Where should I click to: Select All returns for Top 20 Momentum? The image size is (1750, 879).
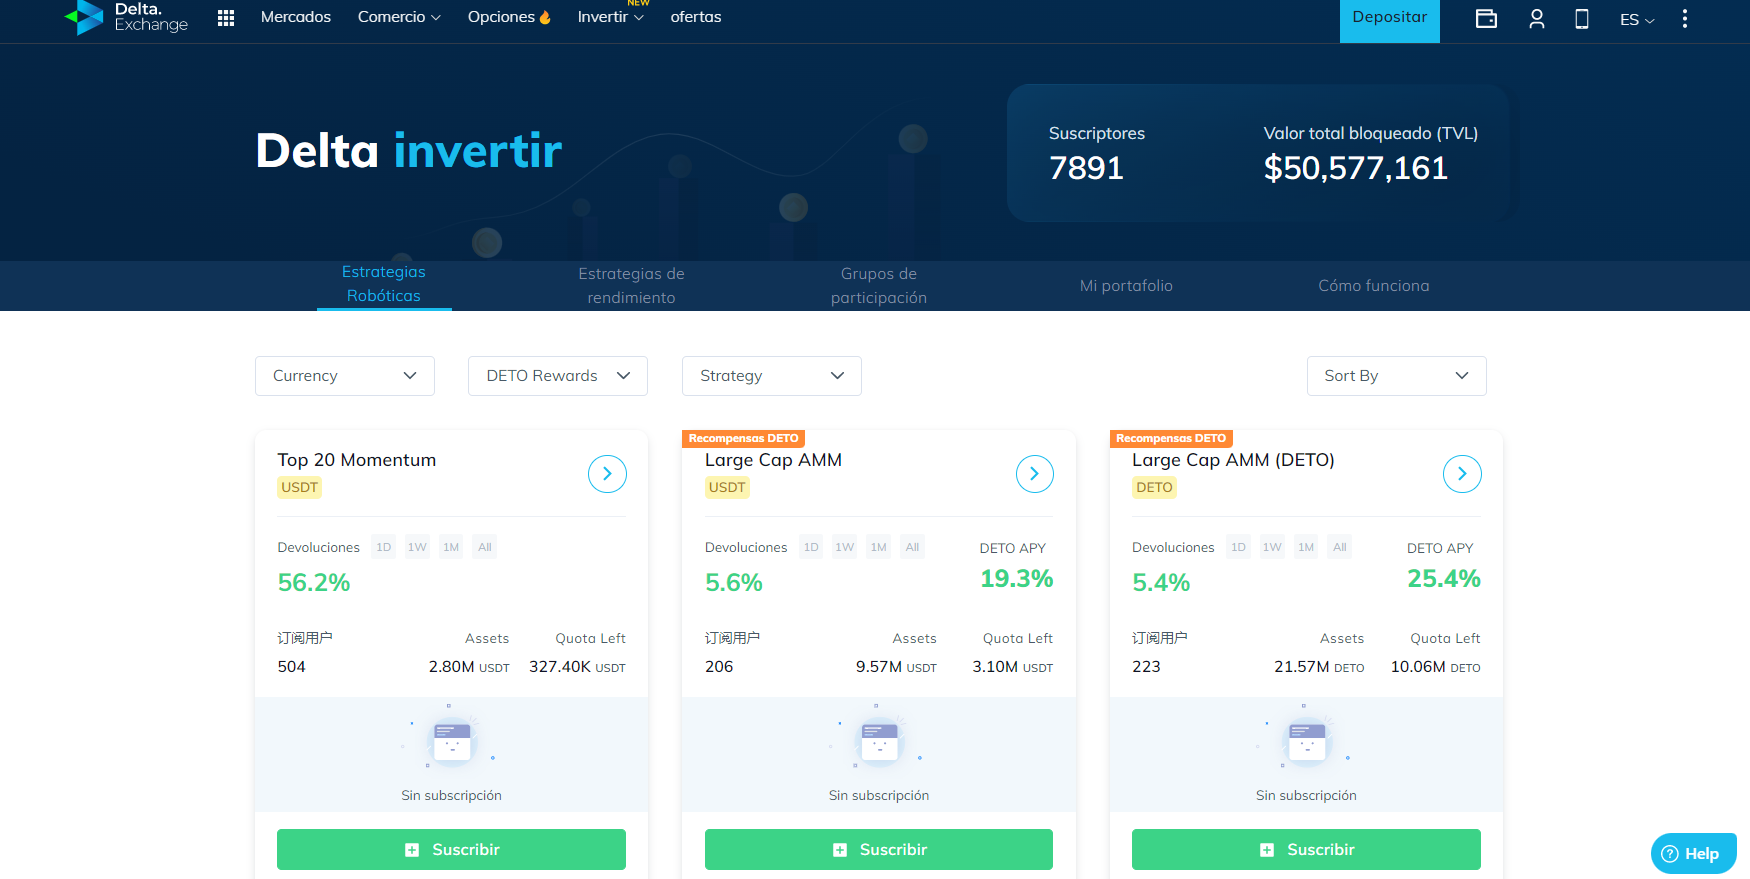485,547
